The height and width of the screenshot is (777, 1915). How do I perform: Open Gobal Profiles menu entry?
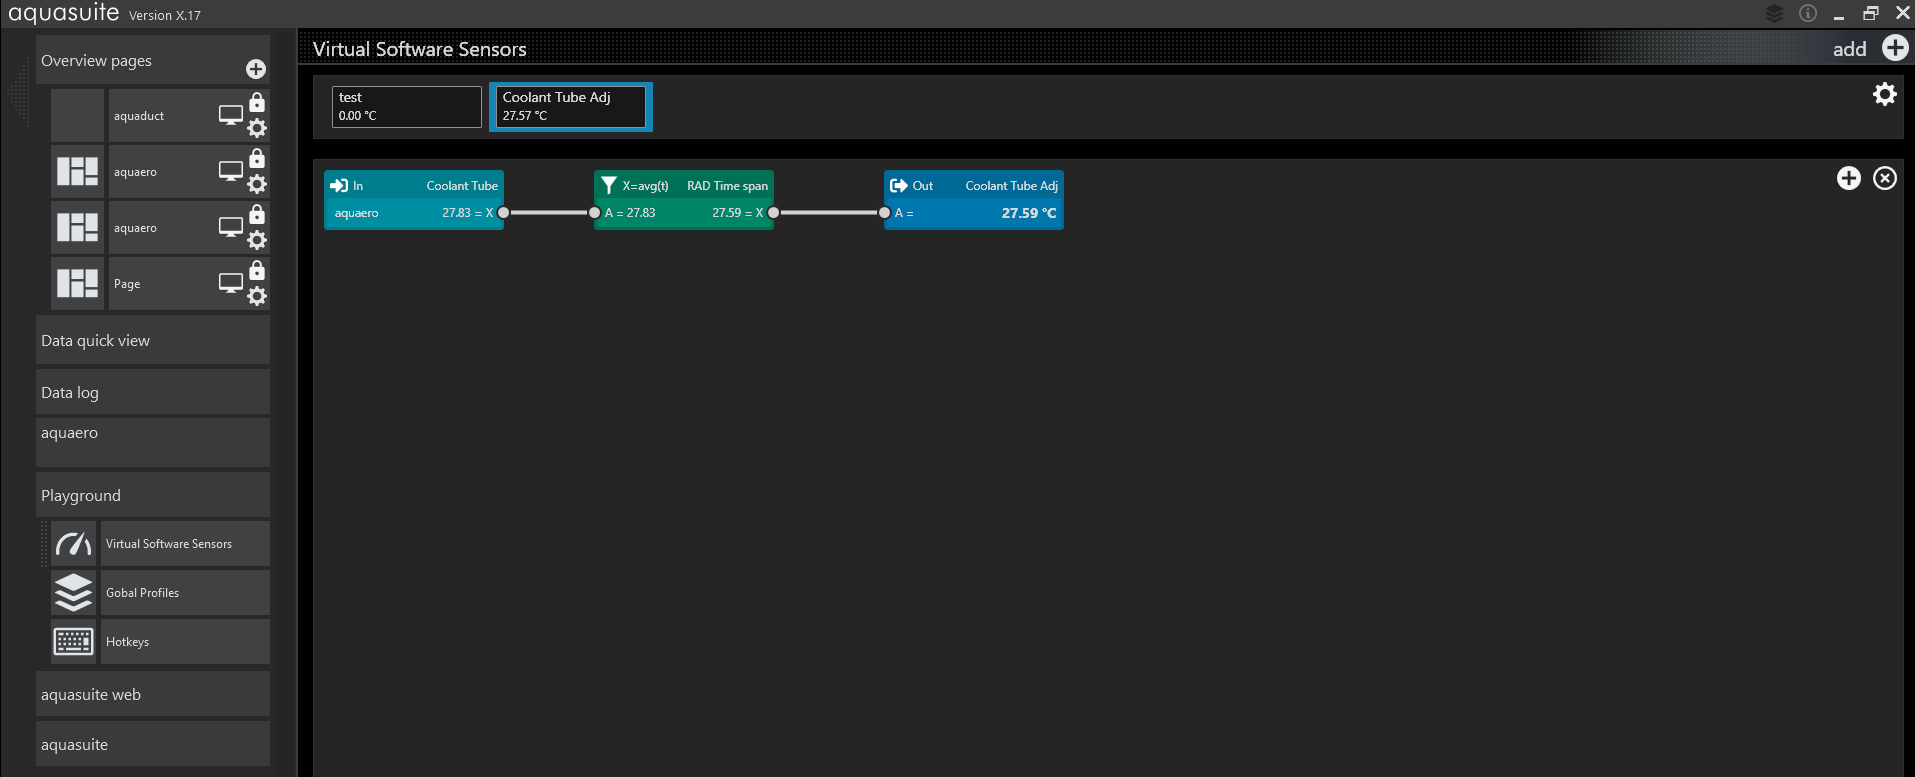(x=185, y=593)
